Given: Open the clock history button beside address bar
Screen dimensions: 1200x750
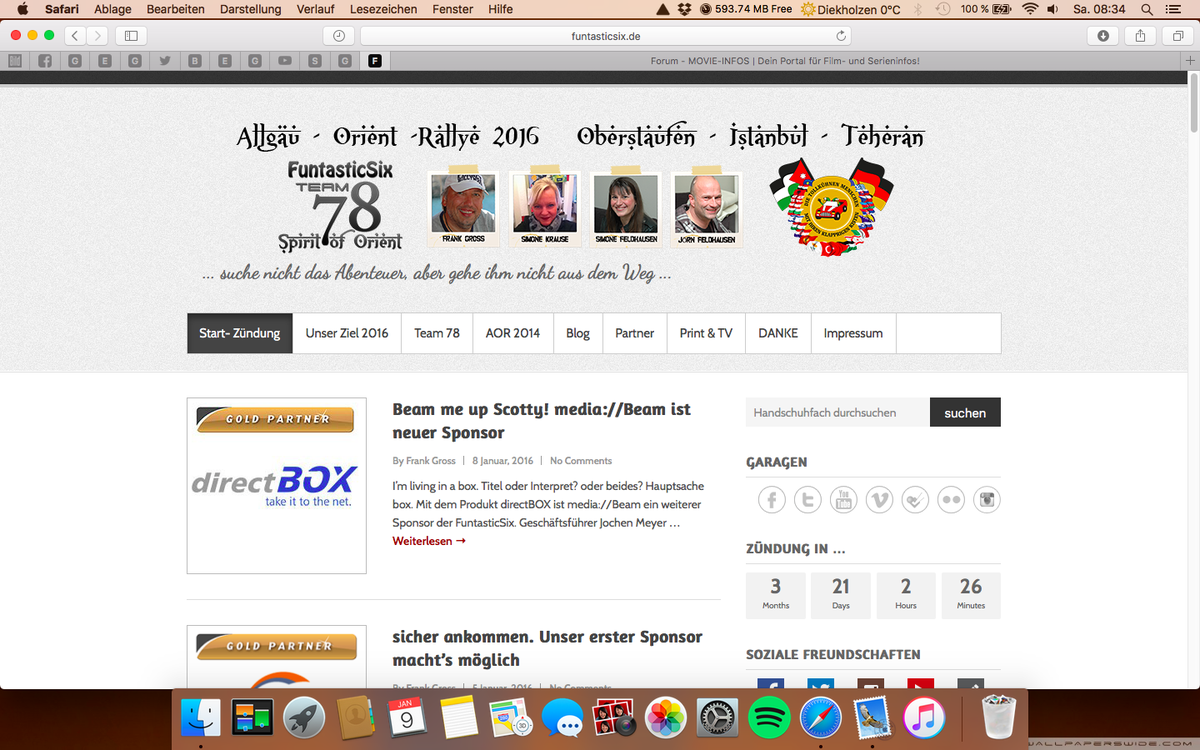Looking at the screenshot, I should (x=339, y=35).
